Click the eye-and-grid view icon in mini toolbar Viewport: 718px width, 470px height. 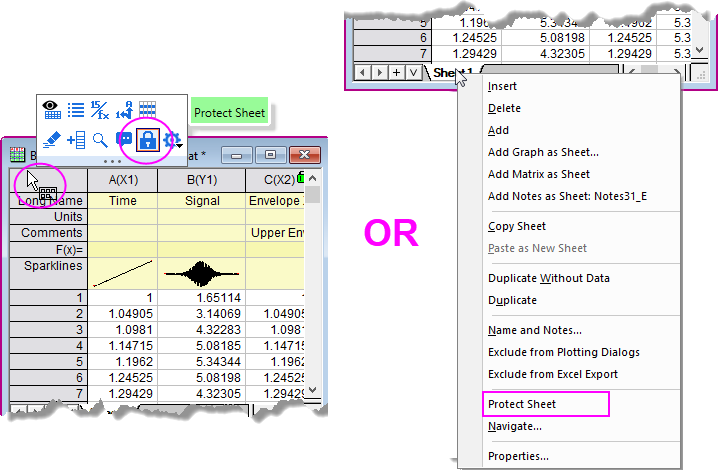(x=52, y=109)
